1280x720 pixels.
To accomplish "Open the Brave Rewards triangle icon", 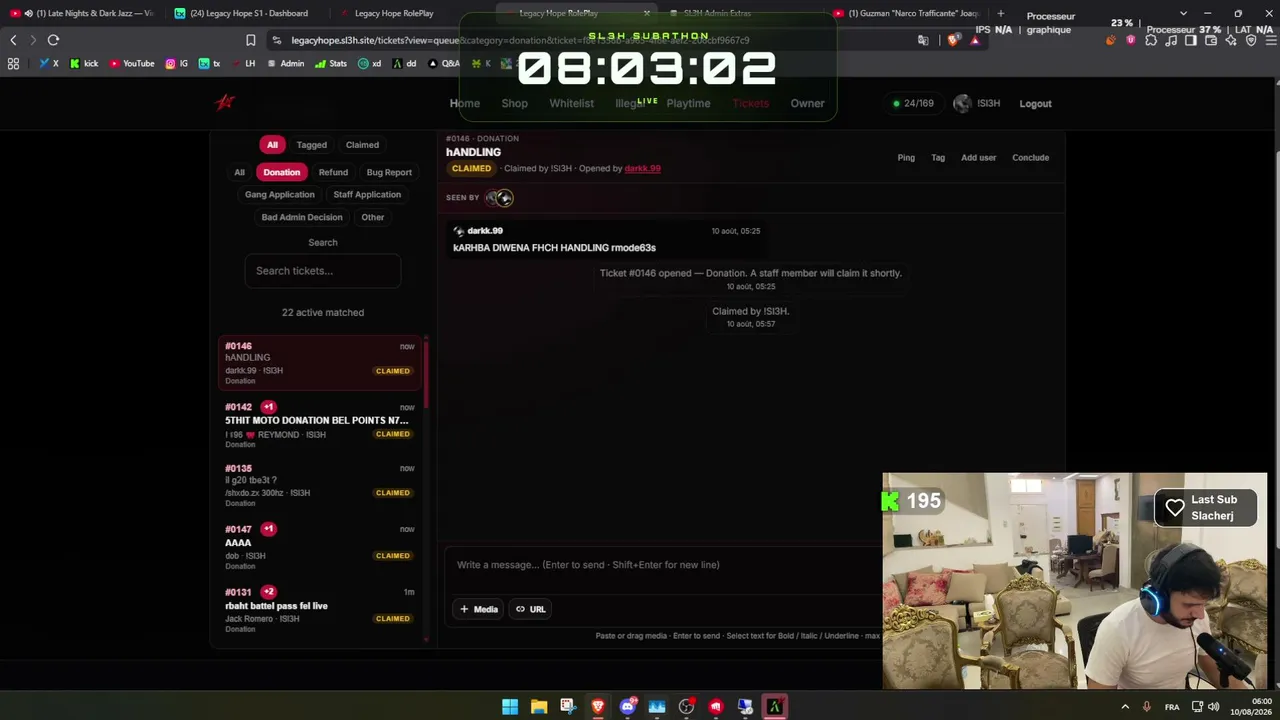I will click(x=975, y=40).
